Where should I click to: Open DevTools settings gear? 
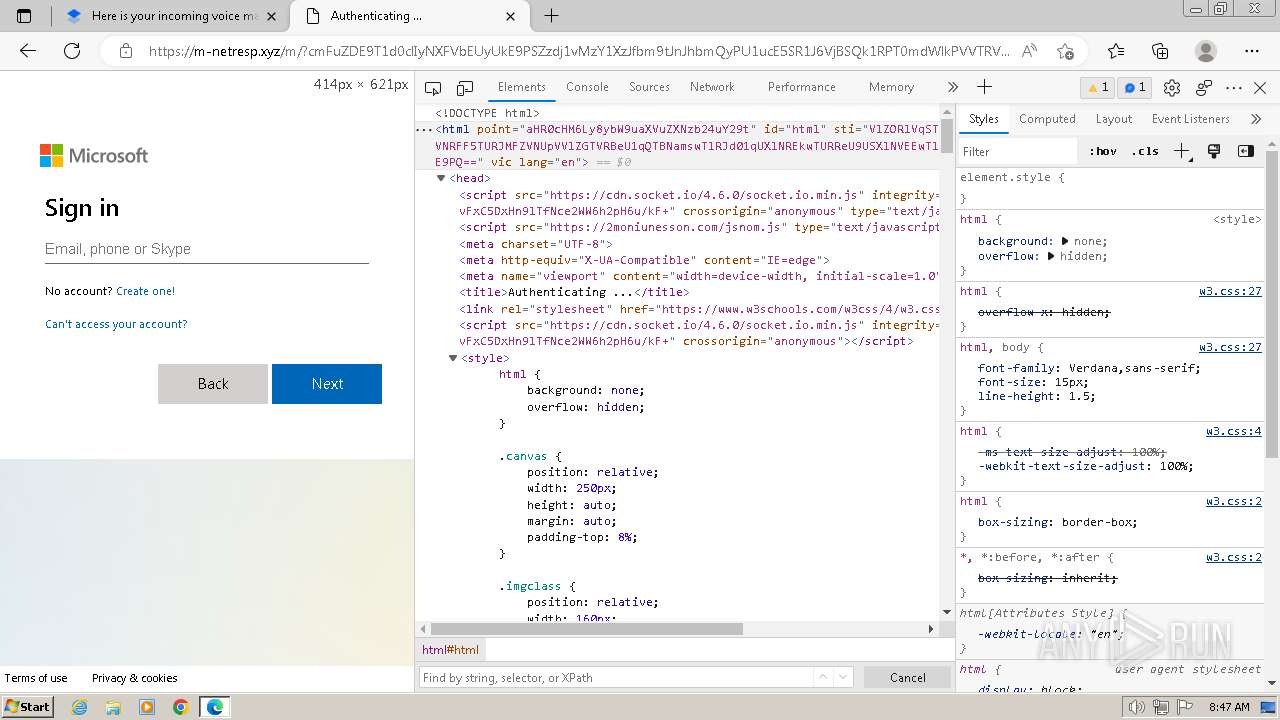pos(1172,88)
